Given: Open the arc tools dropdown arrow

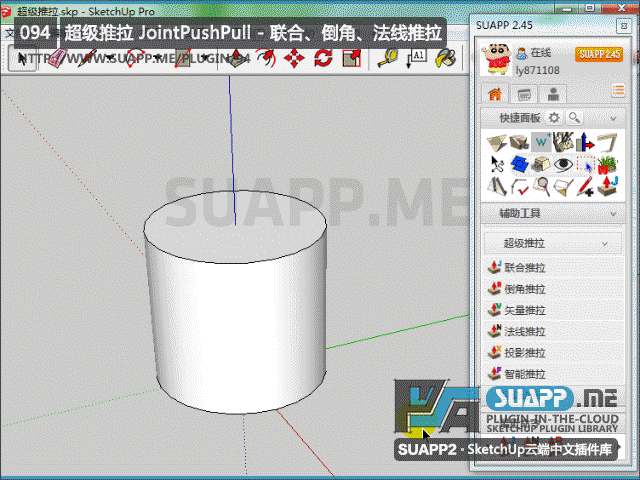Looking at the screenshot, I should tap(160, 58).
